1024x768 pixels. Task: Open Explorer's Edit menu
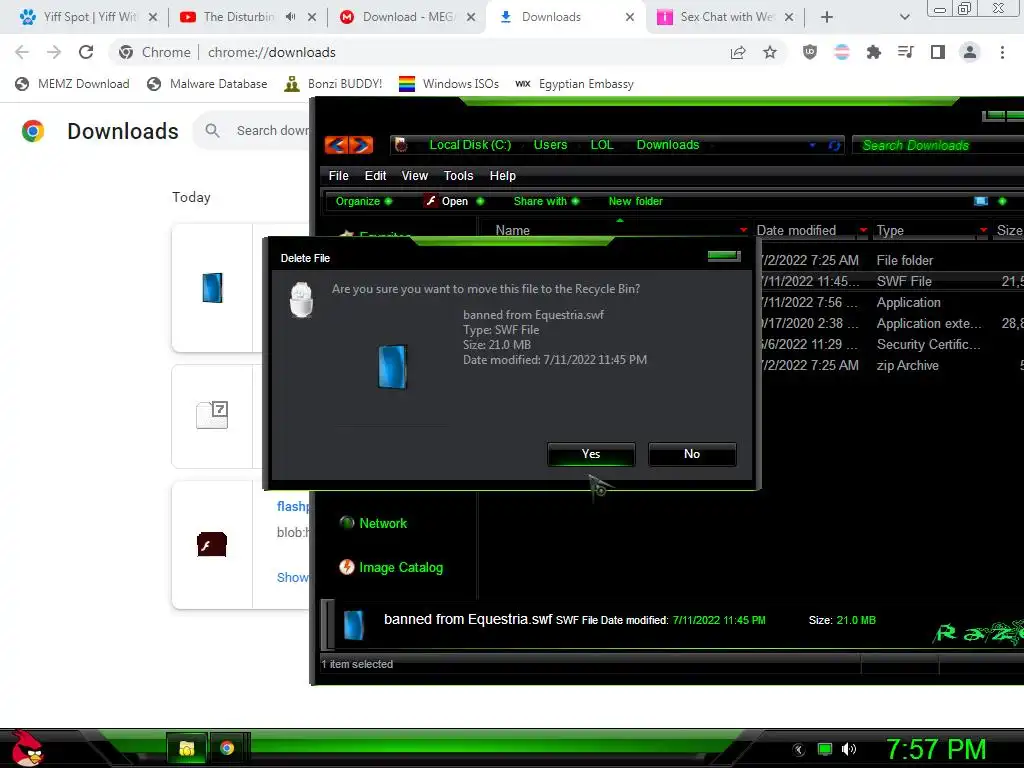tap(376, 176)
